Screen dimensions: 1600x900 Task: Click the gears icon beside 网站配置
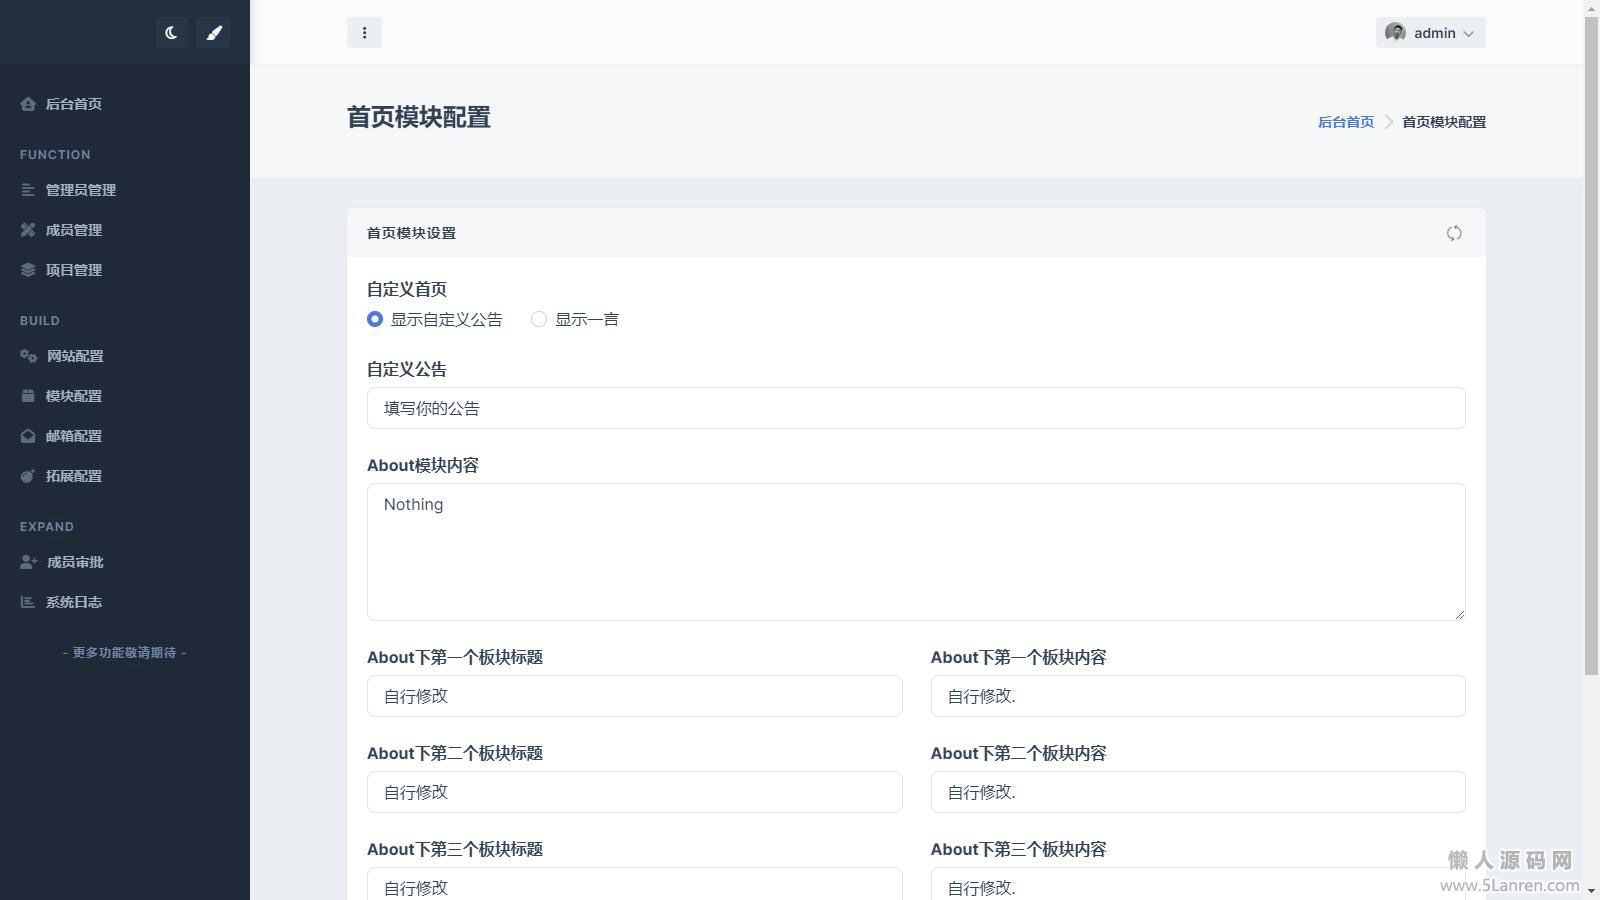[28, 356]
